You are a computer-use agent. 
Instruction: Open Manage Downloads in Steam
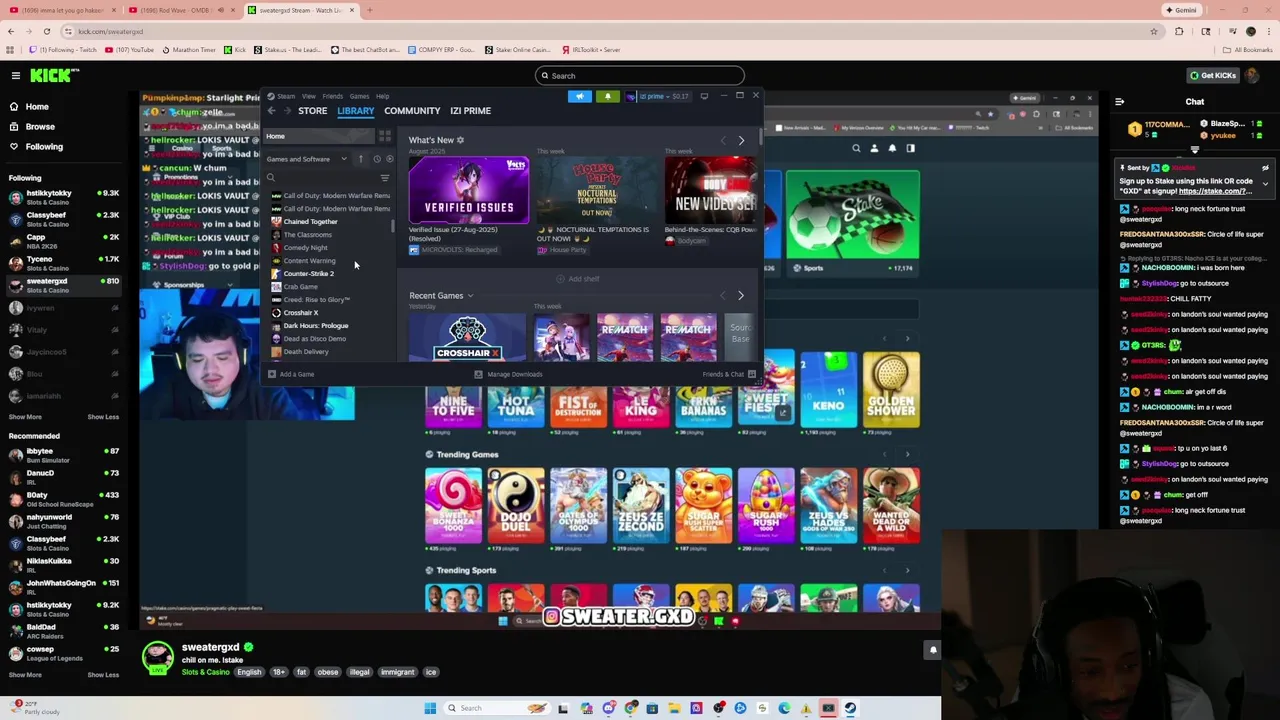(x=508, y=374)
